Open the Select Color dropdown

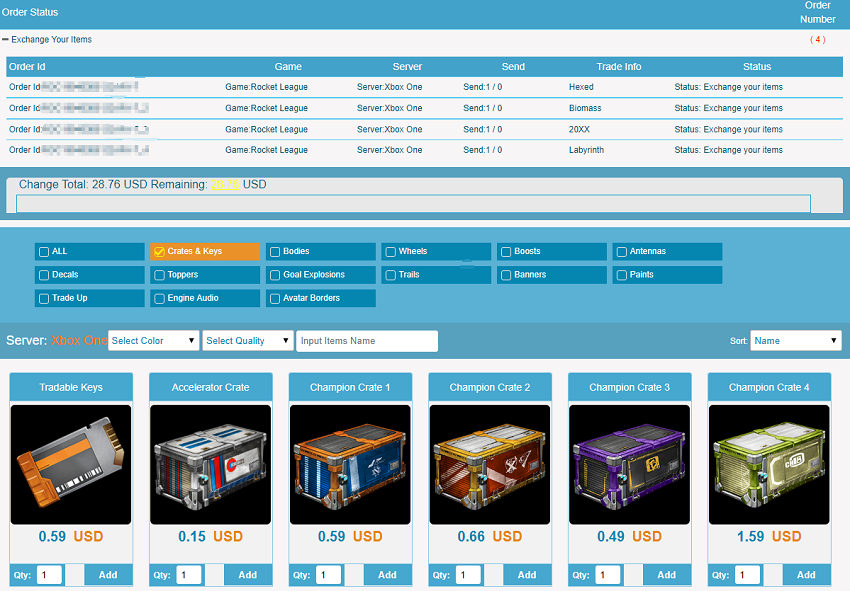pos(153,341)
